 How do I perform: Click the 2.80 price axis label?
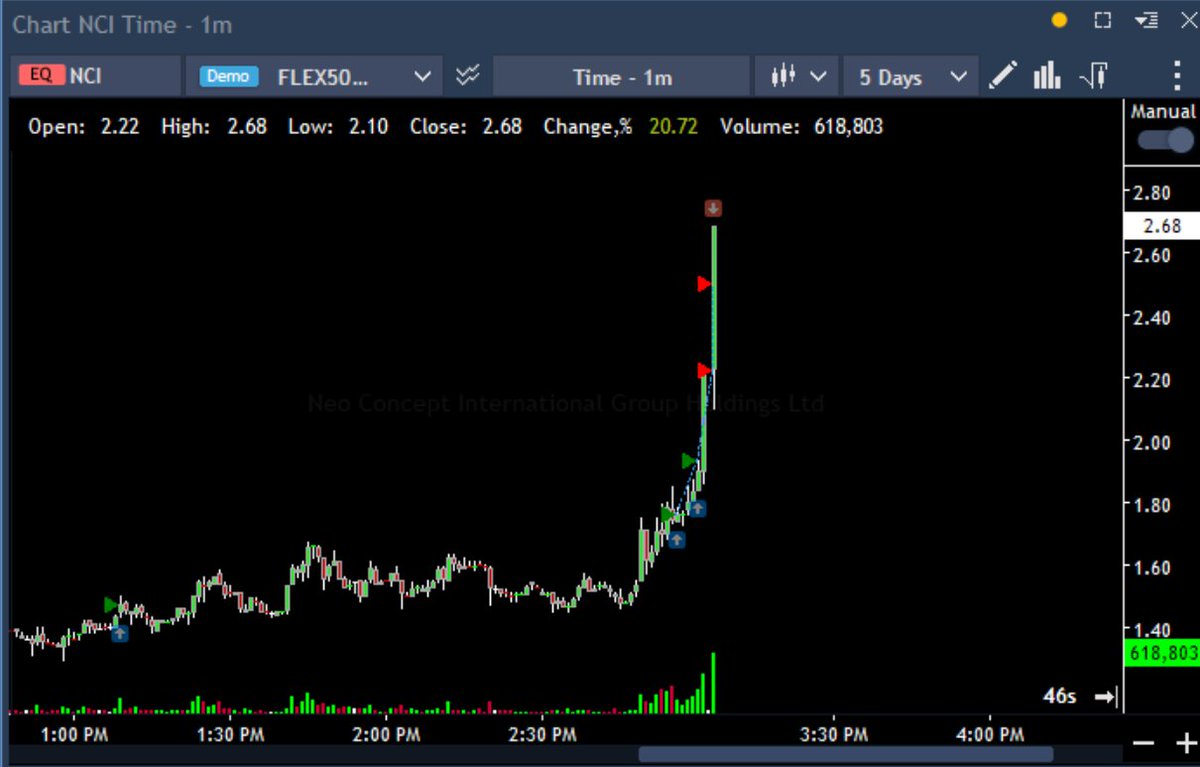[1152, 193]
